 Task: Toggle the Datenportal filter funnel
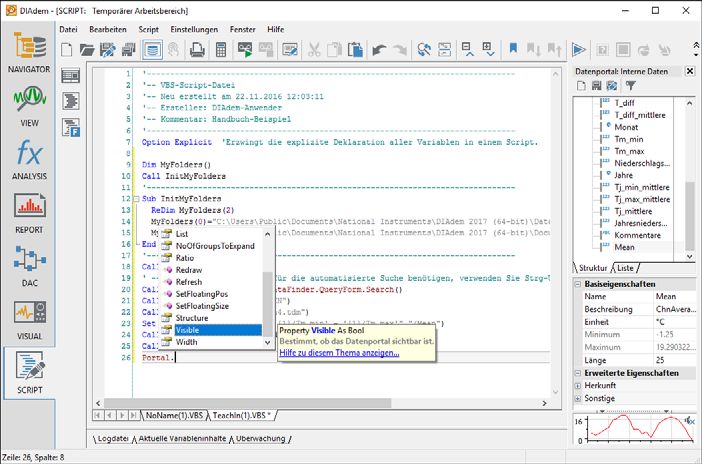click(x=630, y=86)
